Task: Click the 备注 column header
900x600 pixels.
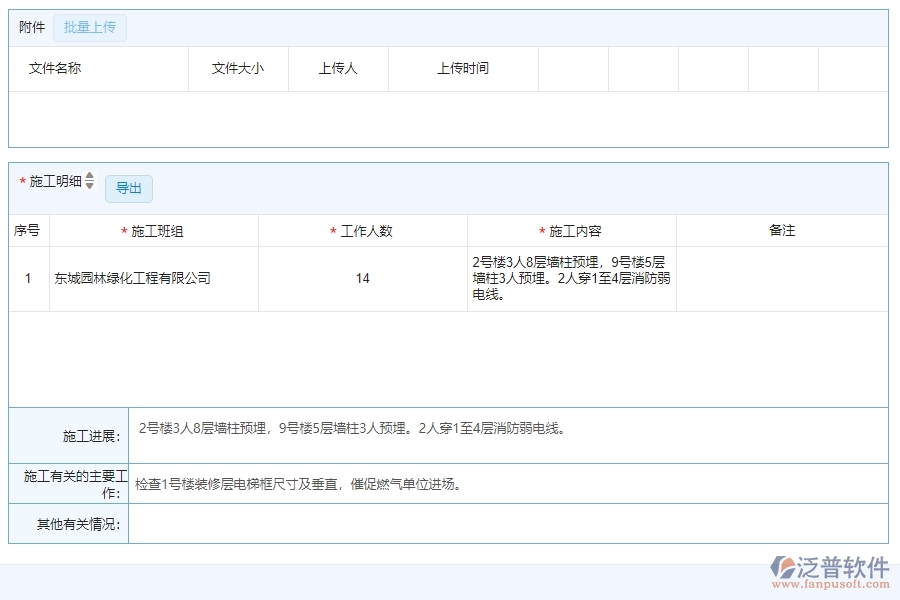Action: [782, 231]
